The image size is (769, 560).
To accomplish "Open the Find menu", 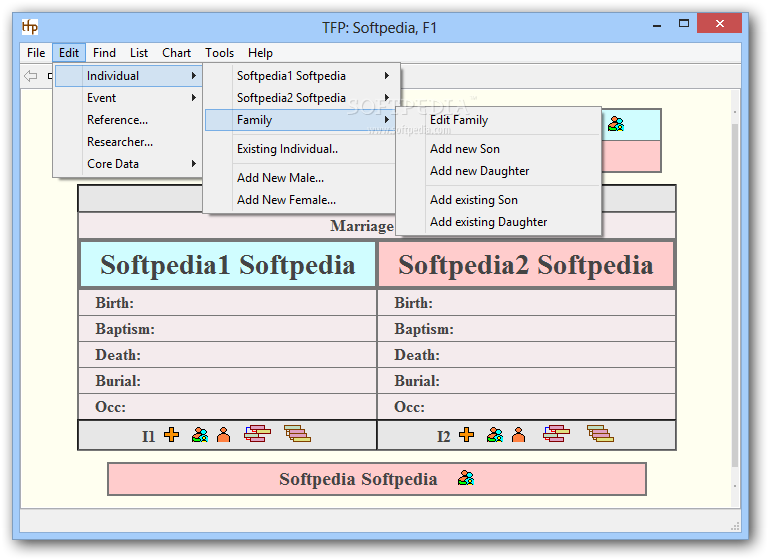I will click(104, 52).
